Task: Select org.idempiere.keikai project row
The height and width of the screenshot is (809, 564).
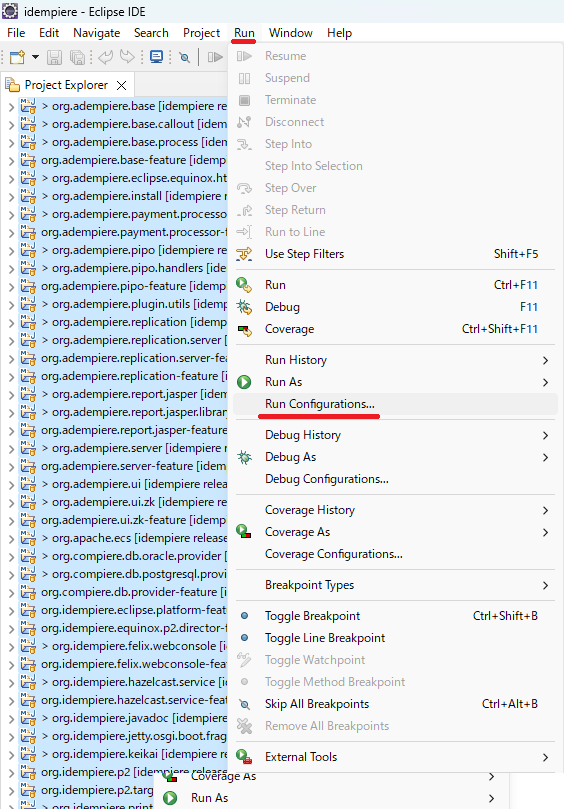Action: (134, 754)
